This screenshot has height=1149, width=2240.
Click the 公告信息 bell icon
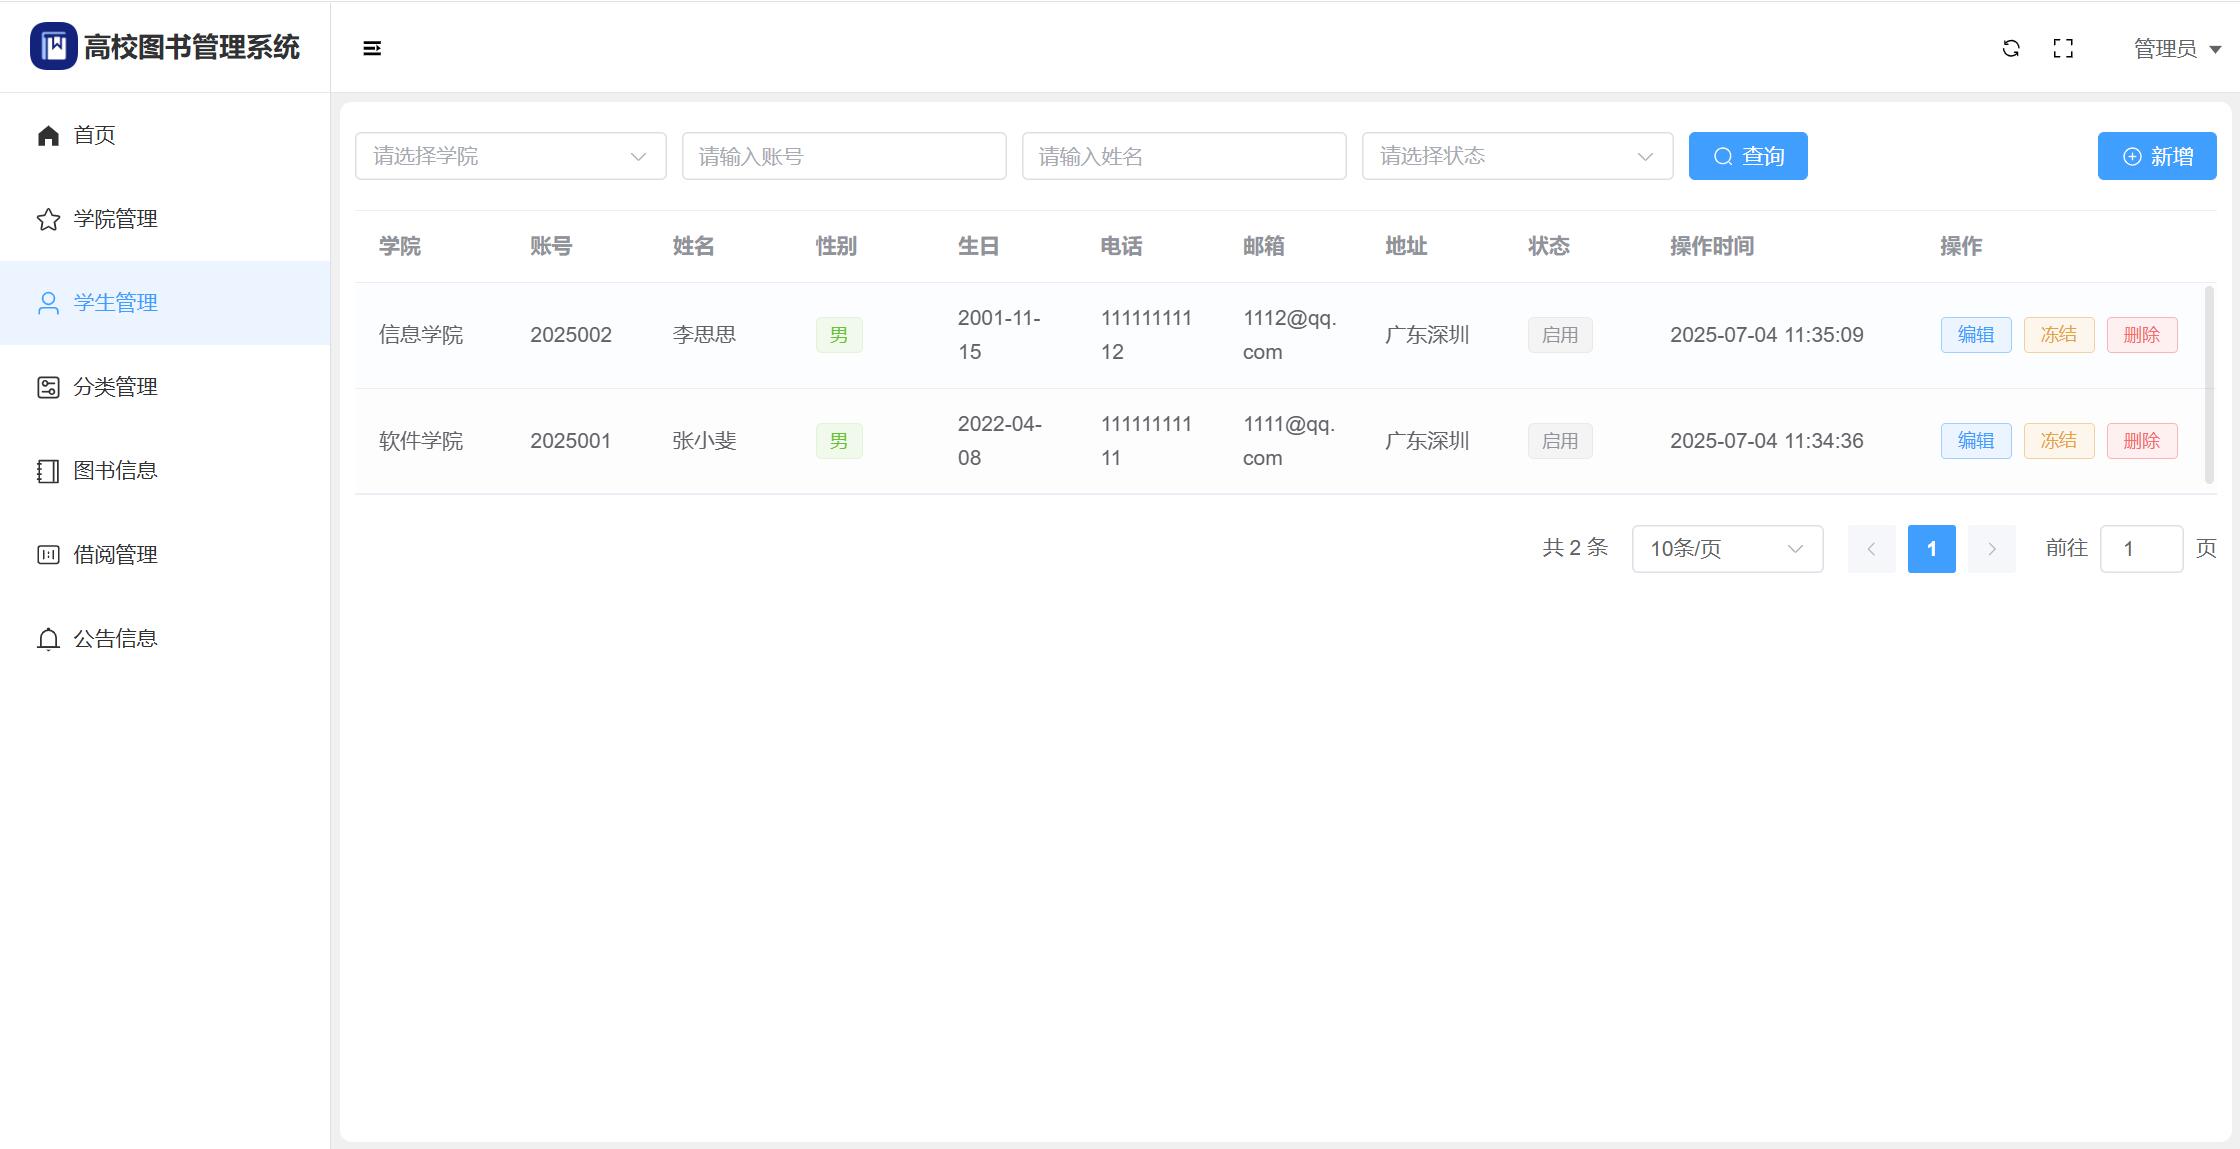48,639
